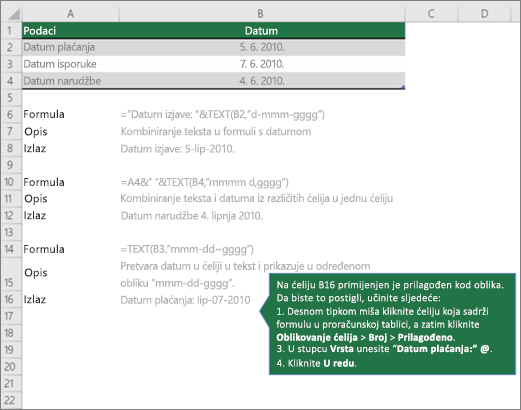Select column B header

click(262, 14)
